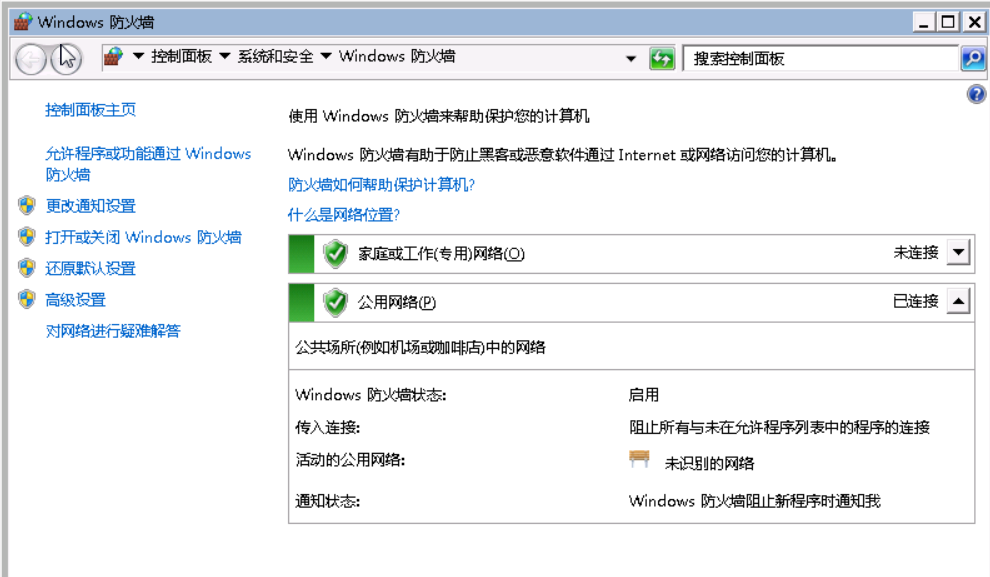Click the 已连接 status text
This screenshot has height=577, width=990.
915,301
